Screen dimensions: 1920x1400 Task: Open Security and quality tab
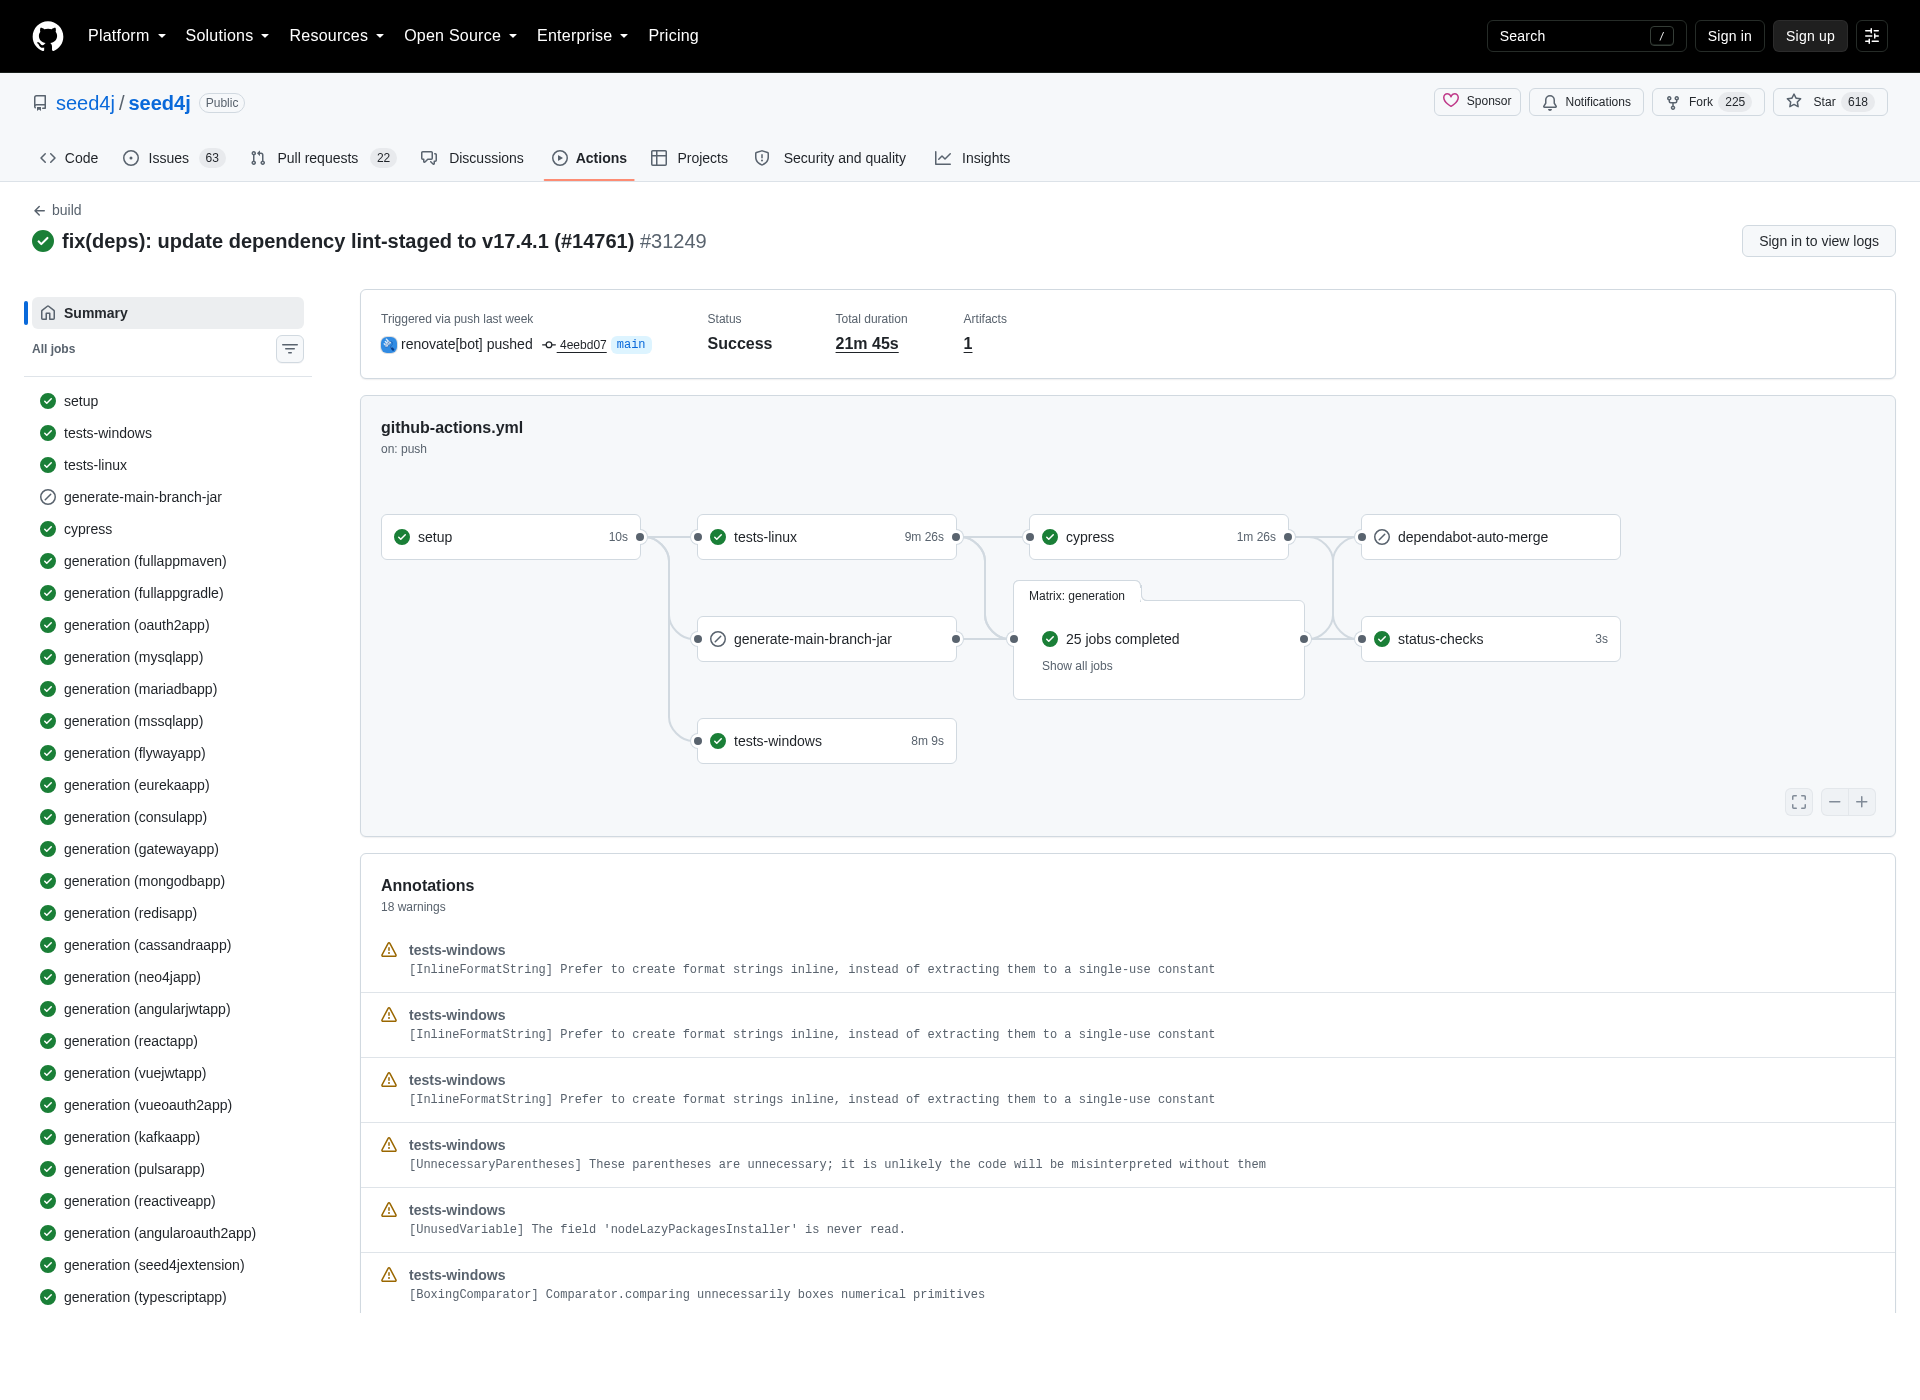coord(830,158)
